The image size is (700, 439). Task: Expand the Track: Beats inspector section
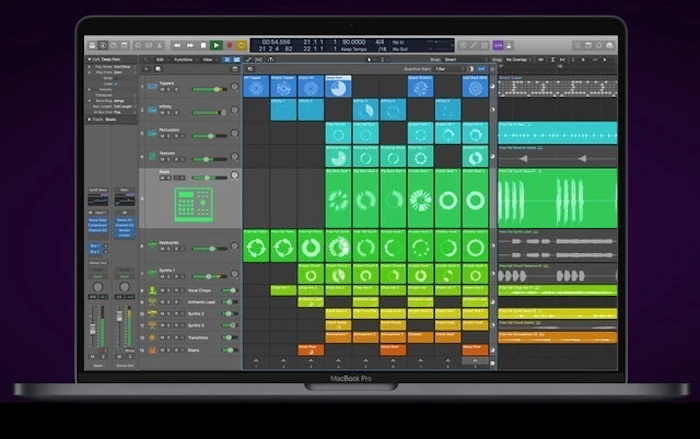click(89, 119)
